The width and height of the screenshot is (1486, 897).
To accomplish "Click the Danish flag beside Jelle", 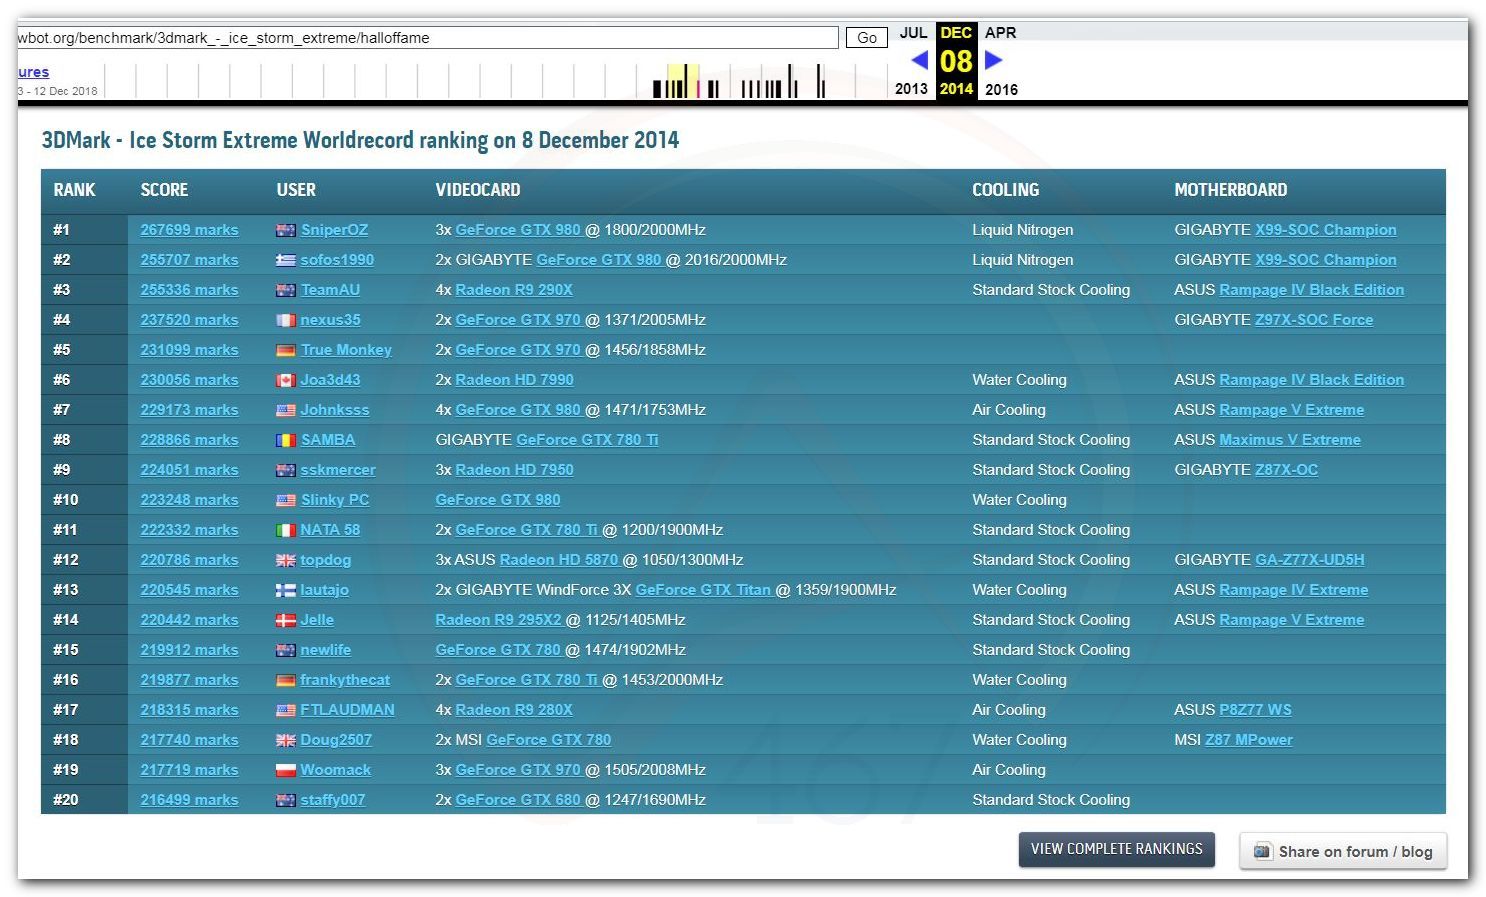I will (286, 620).
